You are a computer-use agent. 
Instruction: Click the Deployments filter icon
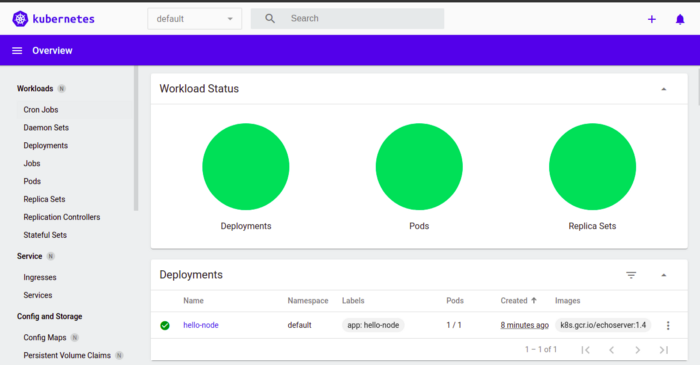point(631,275)
